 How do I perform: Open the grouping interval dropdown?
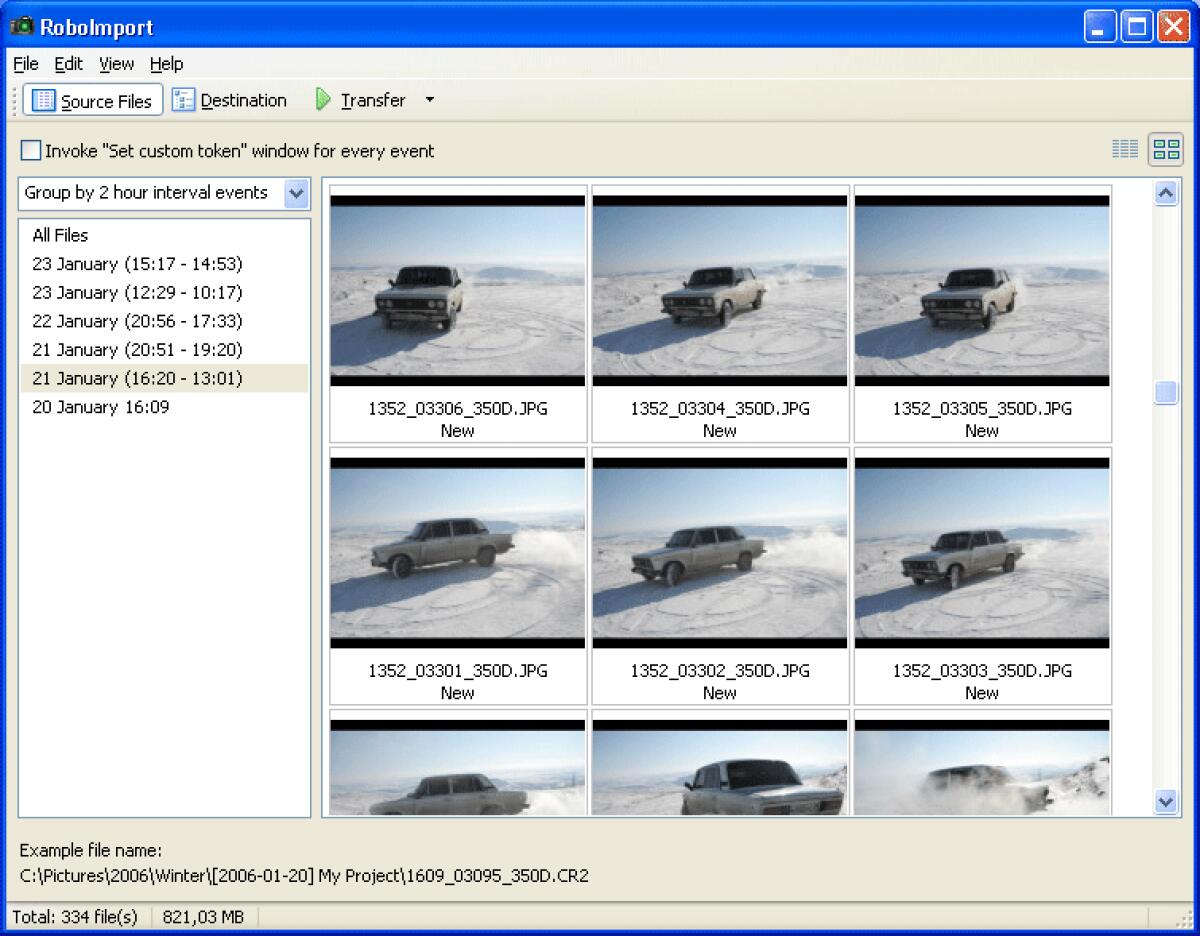pyautogui.click(x=297, y=194)
